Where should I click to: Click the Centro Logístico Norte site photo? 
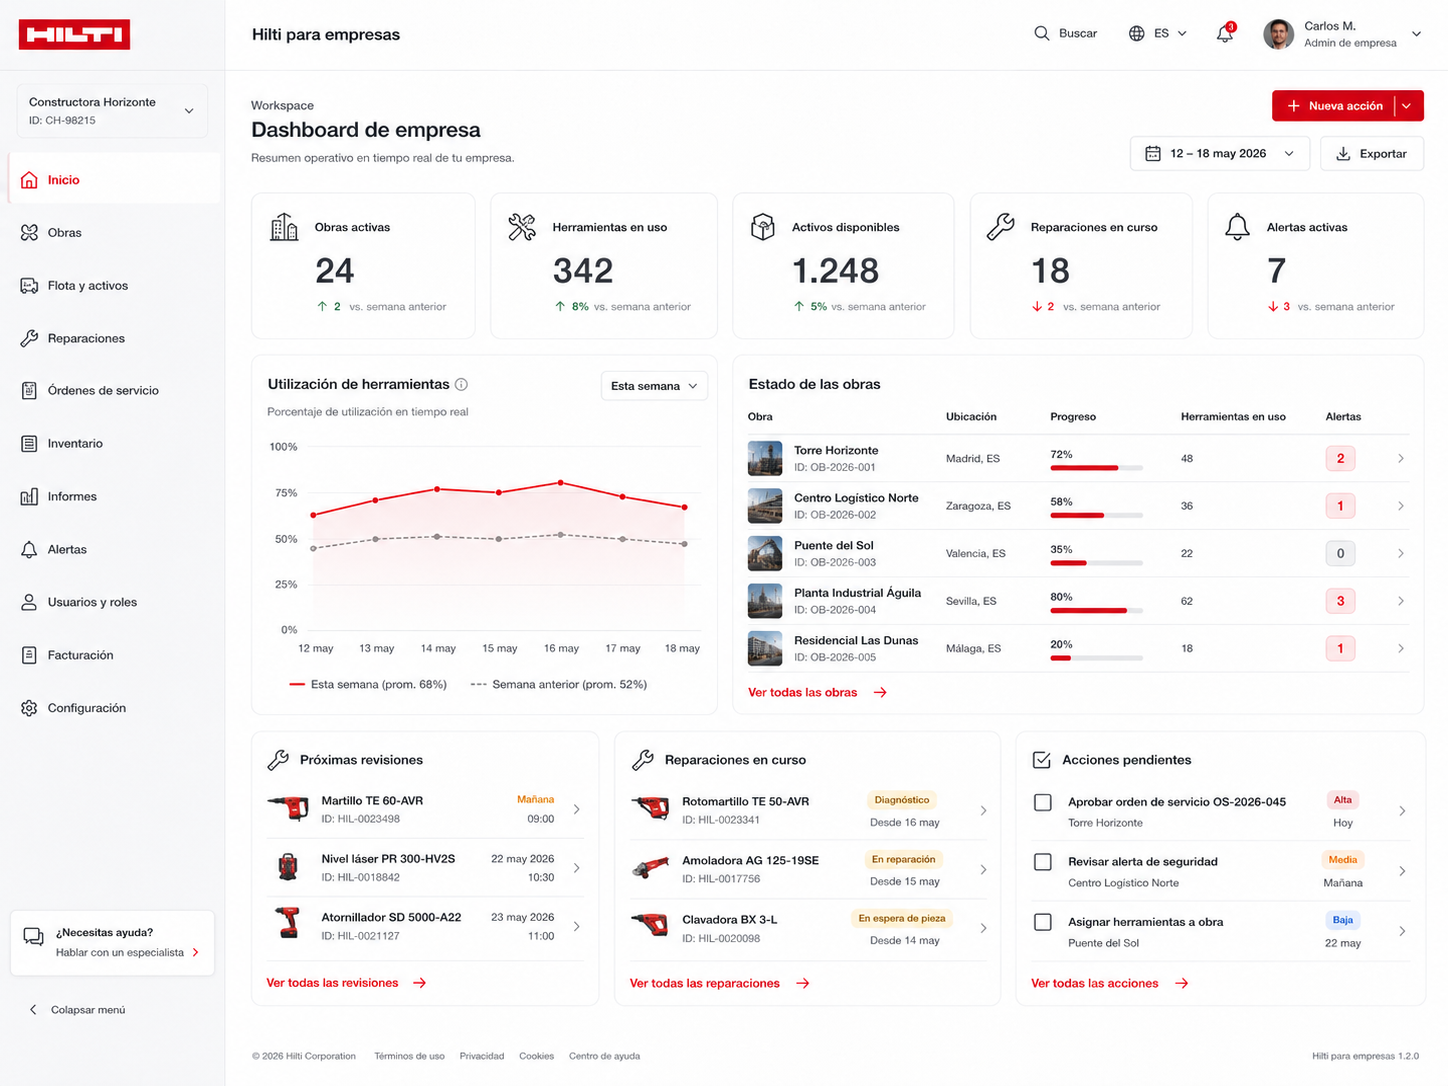point(765,506)
